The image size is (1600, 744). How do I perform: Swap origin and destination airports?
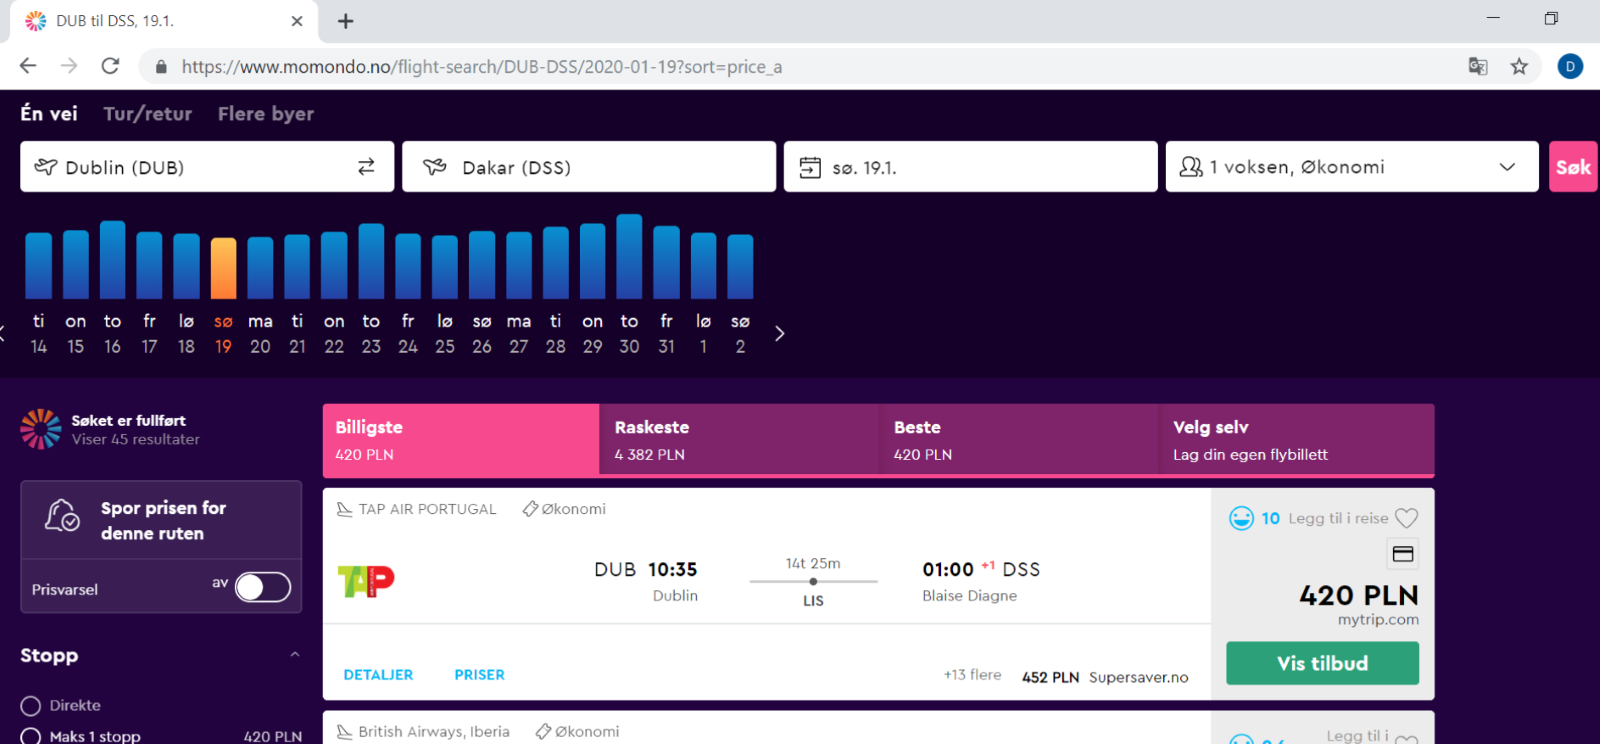(x=366, y=167)
